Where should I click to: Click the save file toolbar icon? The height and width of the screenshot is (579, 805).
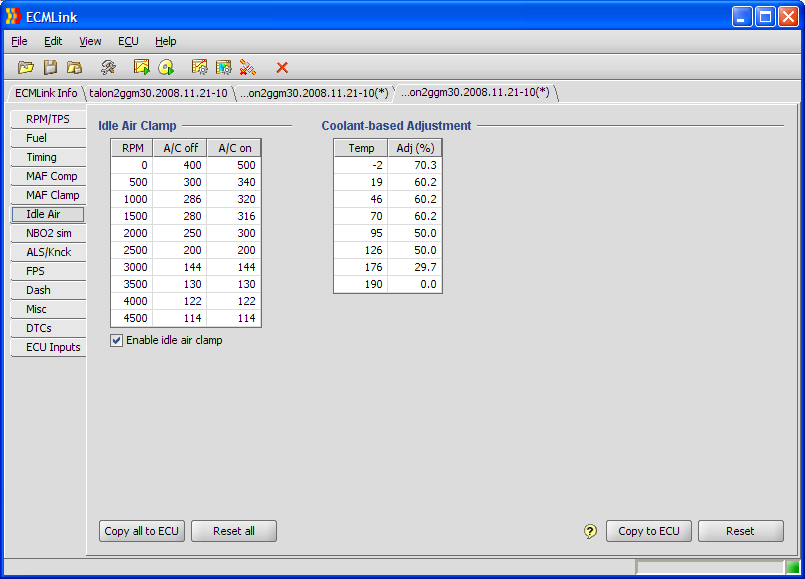point(50,67)
